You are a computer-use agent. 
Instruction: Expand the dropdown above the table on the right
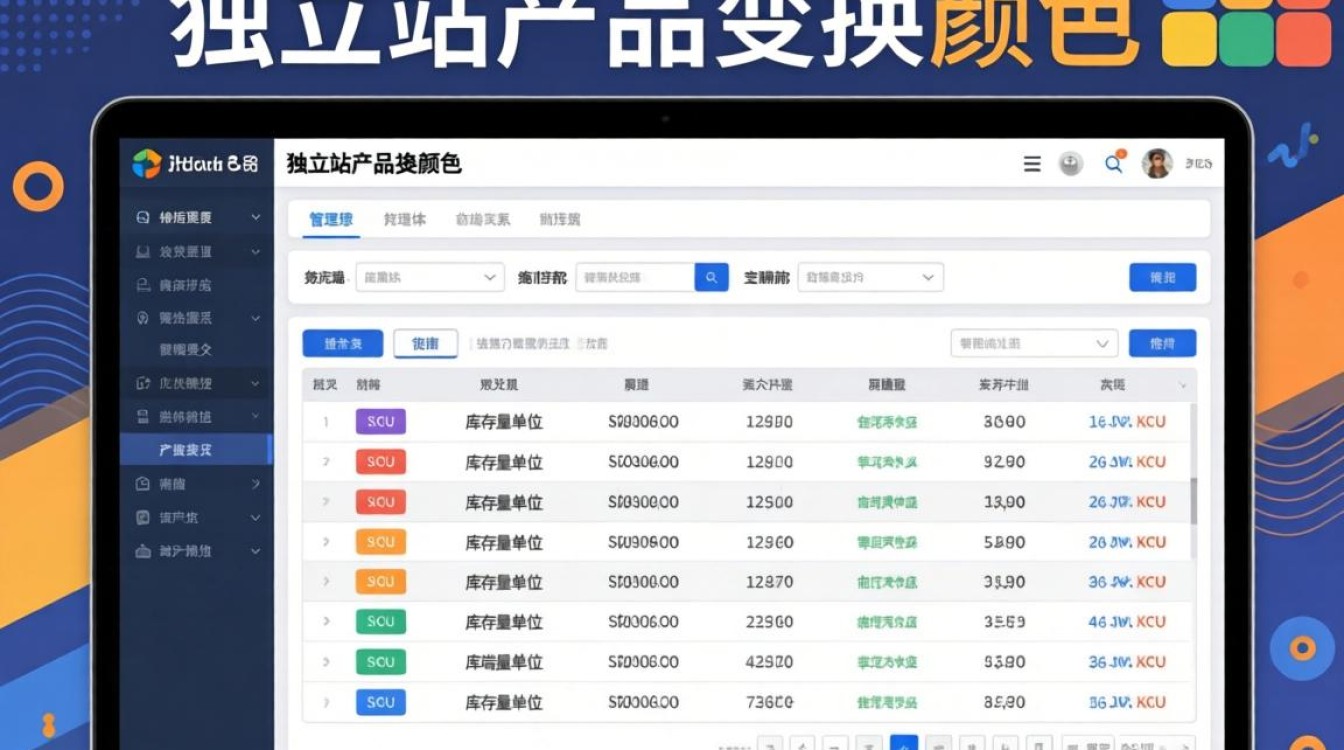click(1032, 343)
